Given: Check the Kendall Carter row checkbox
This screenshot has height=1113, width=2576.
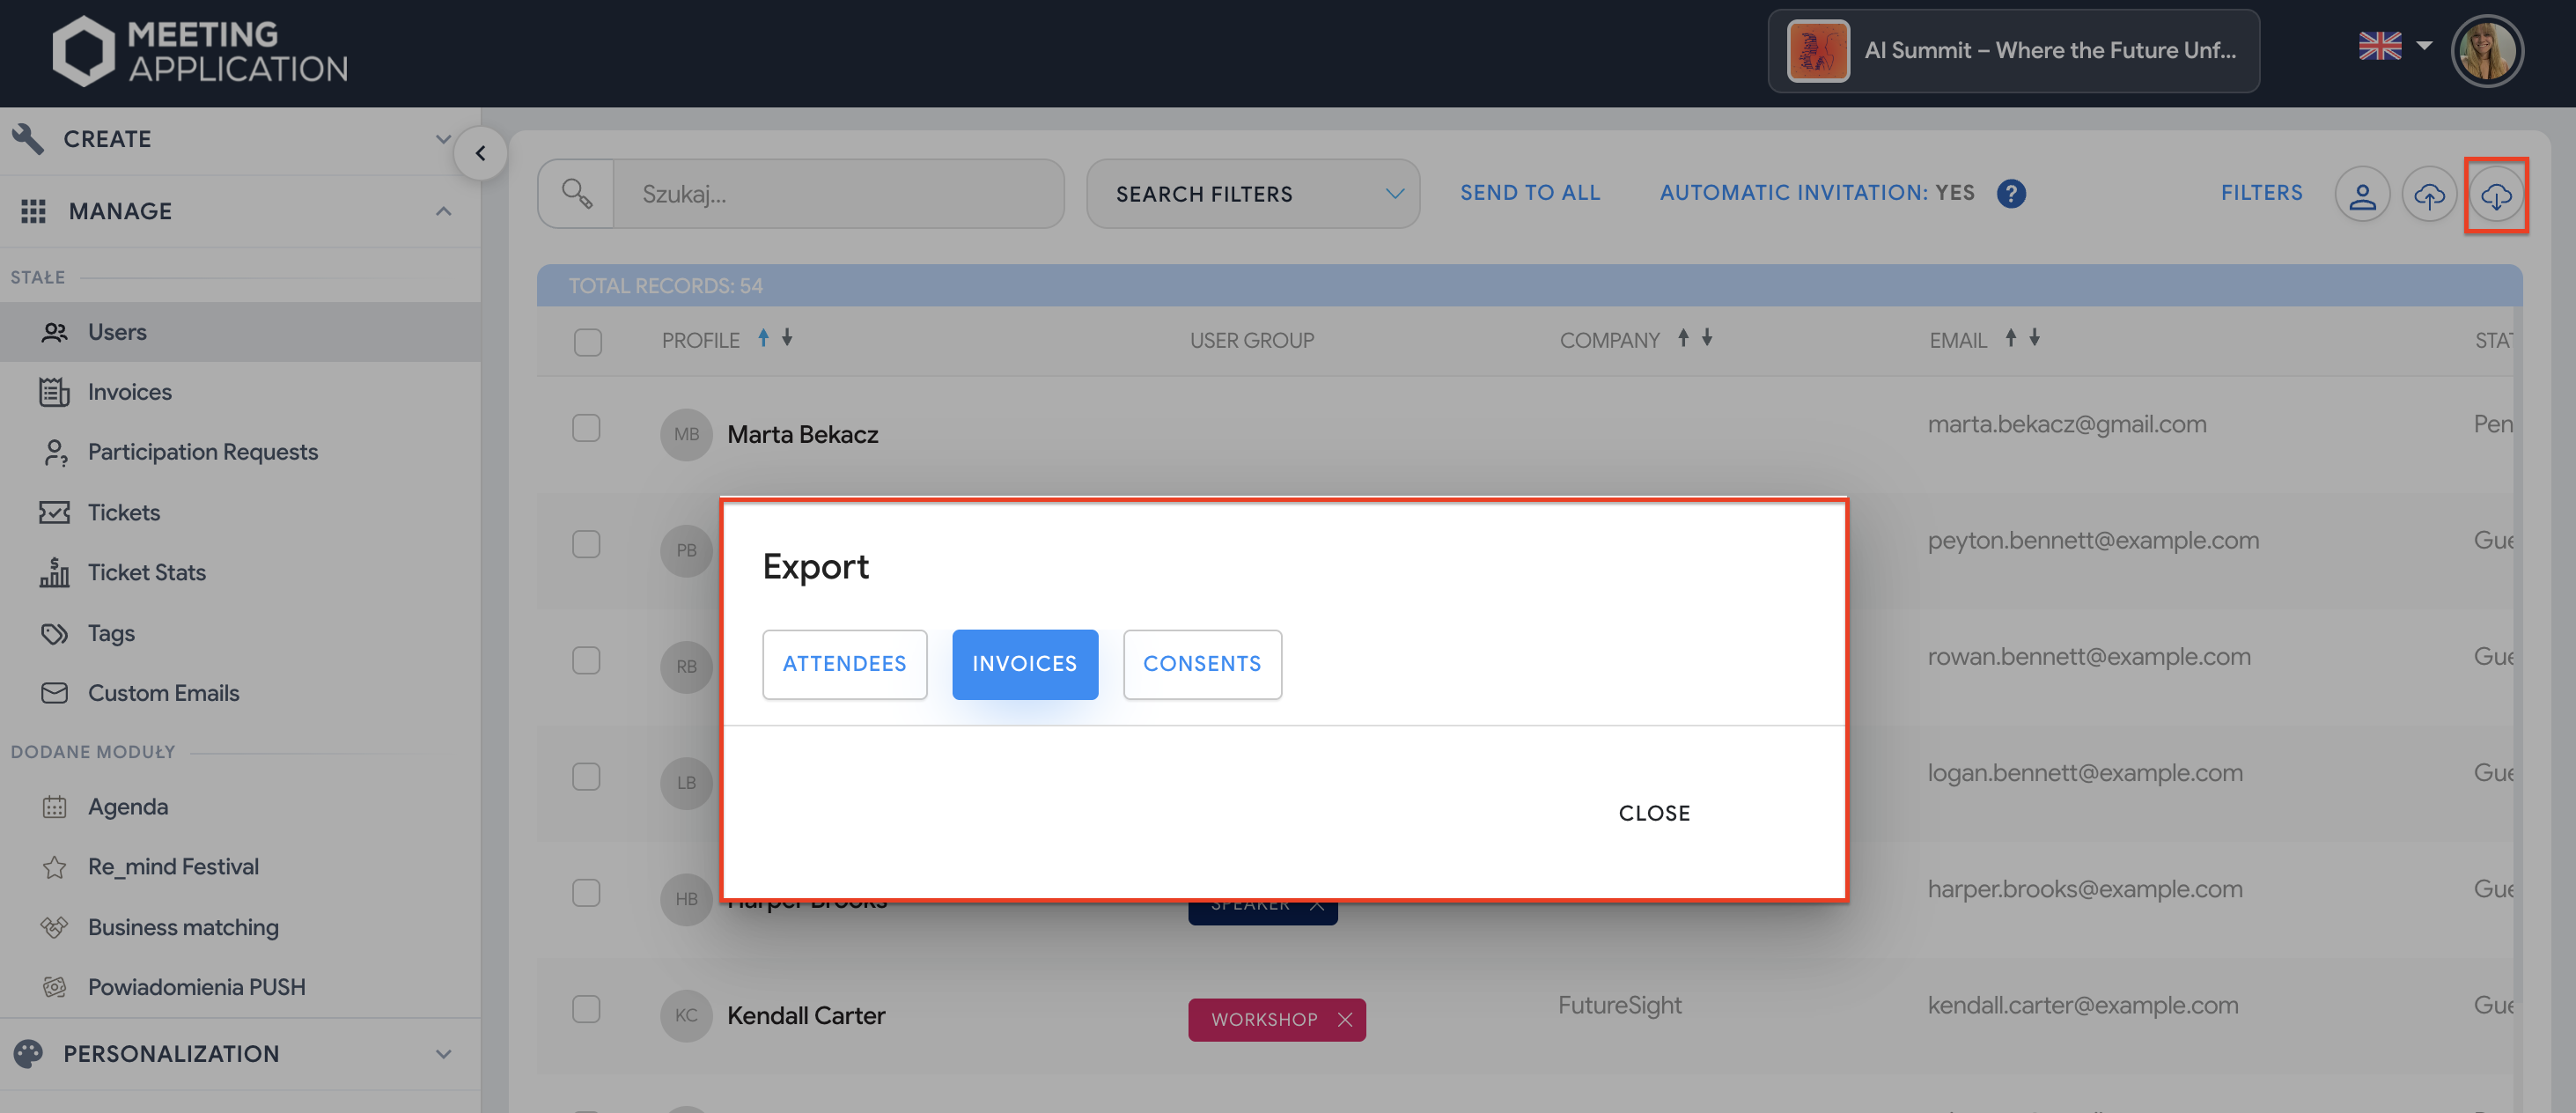Looking at the screenshot, I should (586, 1009).
